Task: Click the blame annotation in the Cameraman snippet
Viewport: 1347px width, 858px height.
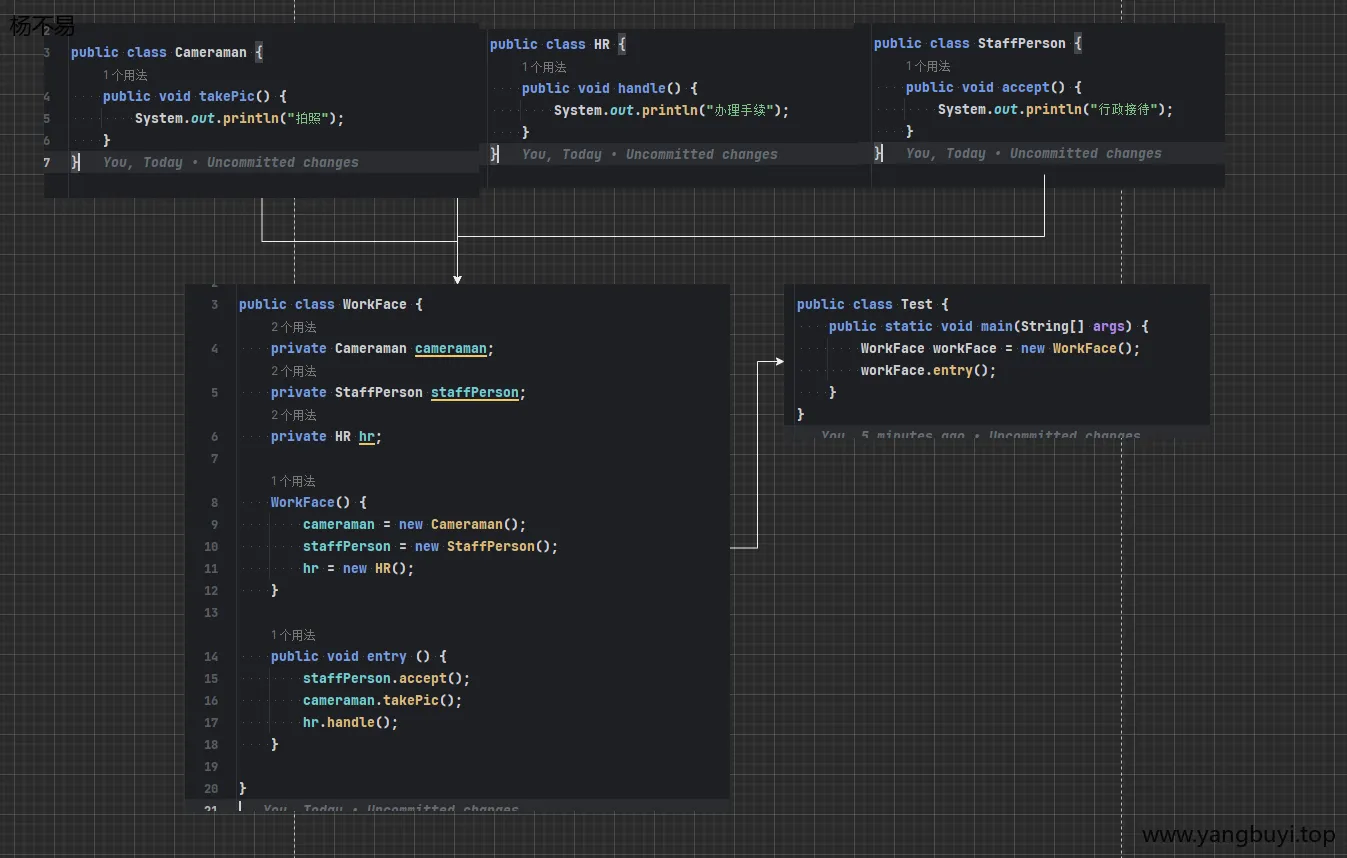Action: coord(230,162)
